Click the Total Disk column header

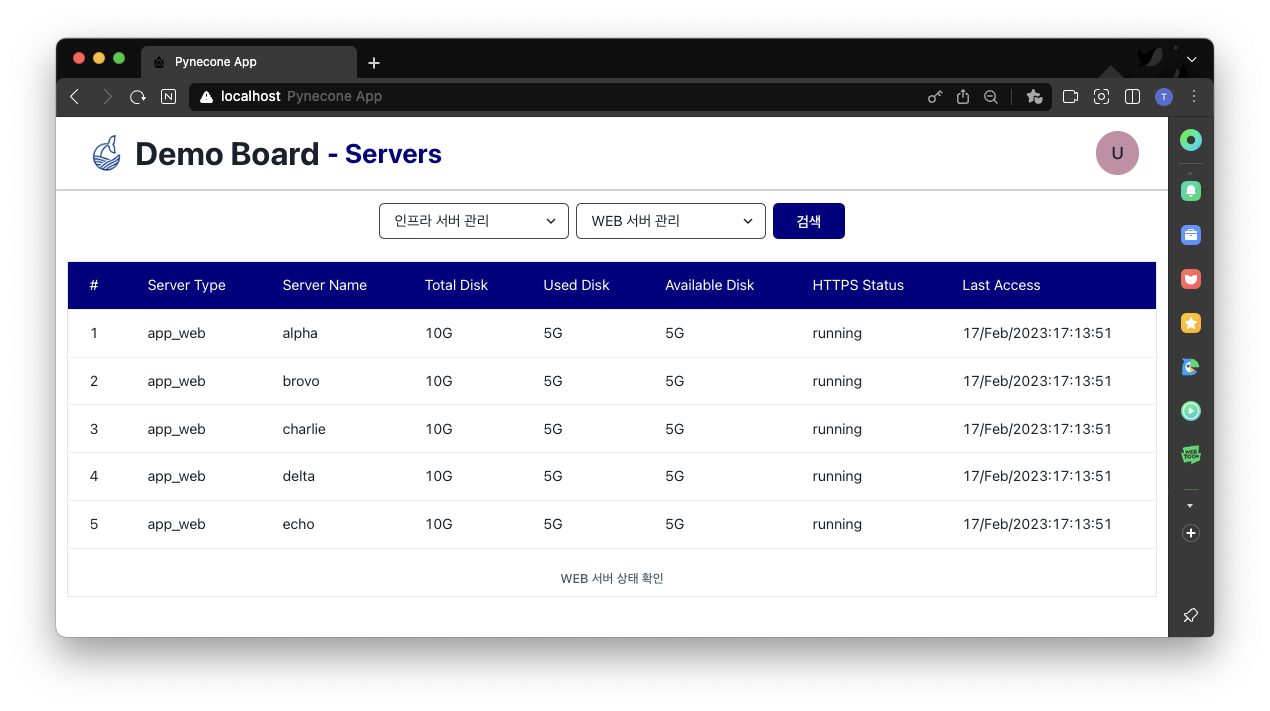[x=456, y=285]
